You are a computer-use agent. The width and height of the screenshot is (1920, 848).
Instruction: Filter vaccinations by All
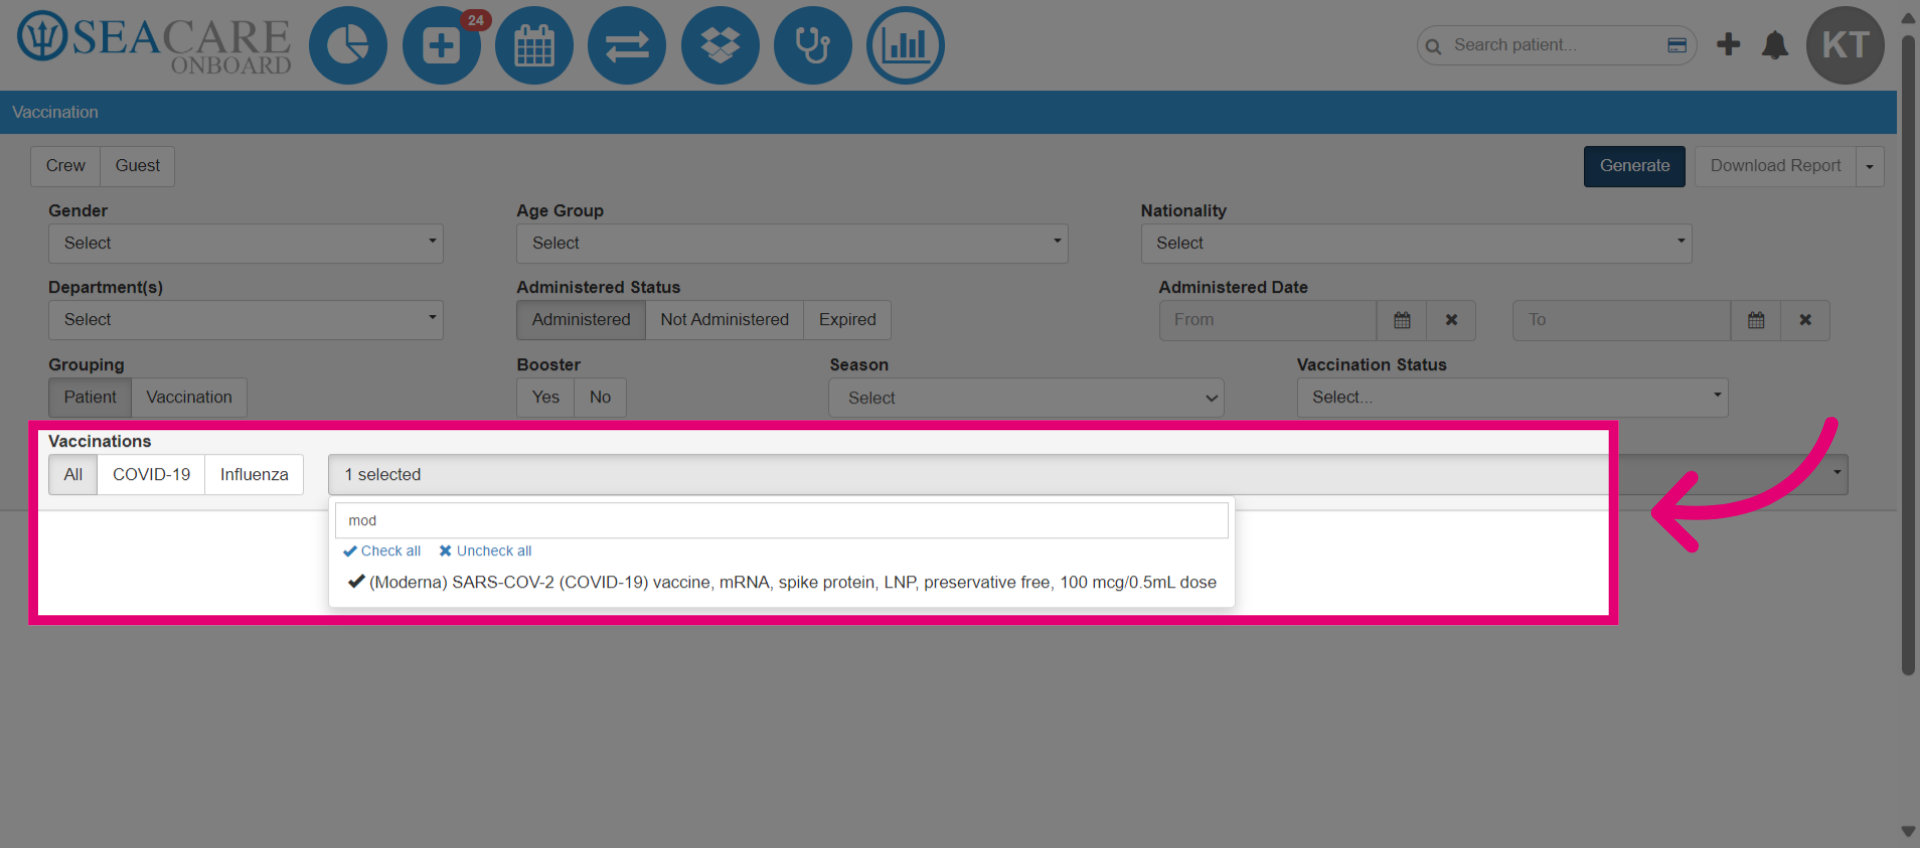coord(73,474)
